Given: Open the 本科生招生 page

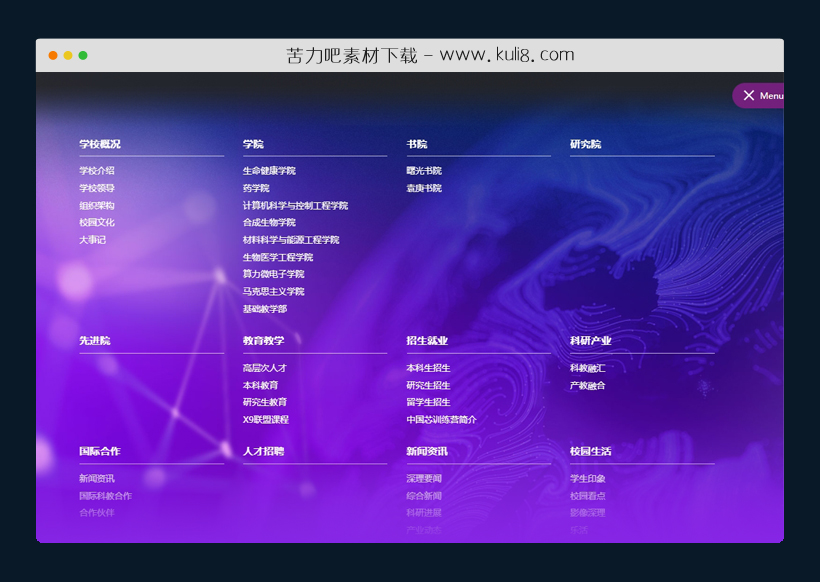Looking at the screenshot, I should click(x=427, y=368).
